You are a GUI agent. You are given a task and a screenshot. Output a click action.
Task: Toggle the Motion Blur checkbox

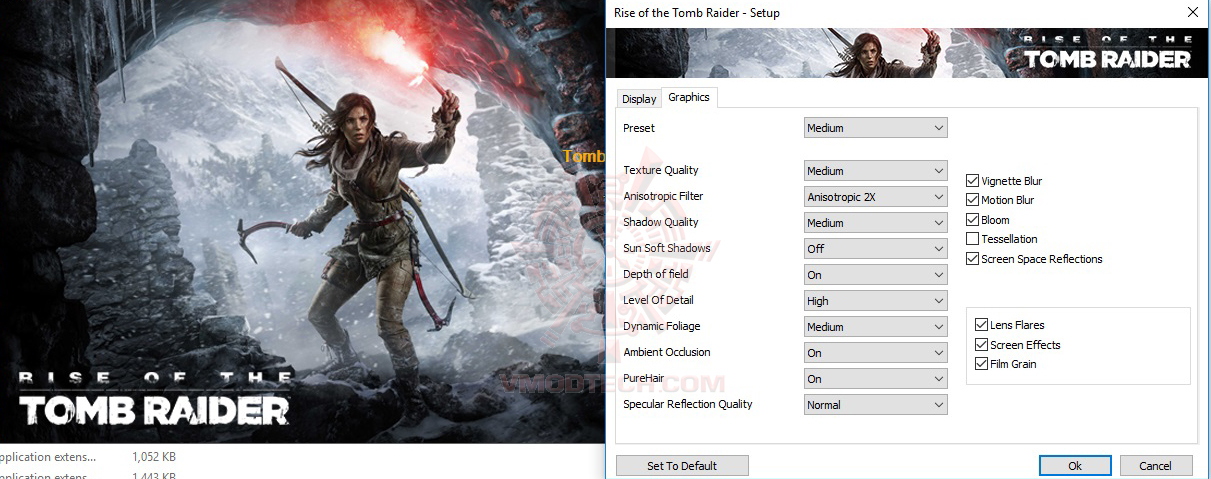pos(973,200)
